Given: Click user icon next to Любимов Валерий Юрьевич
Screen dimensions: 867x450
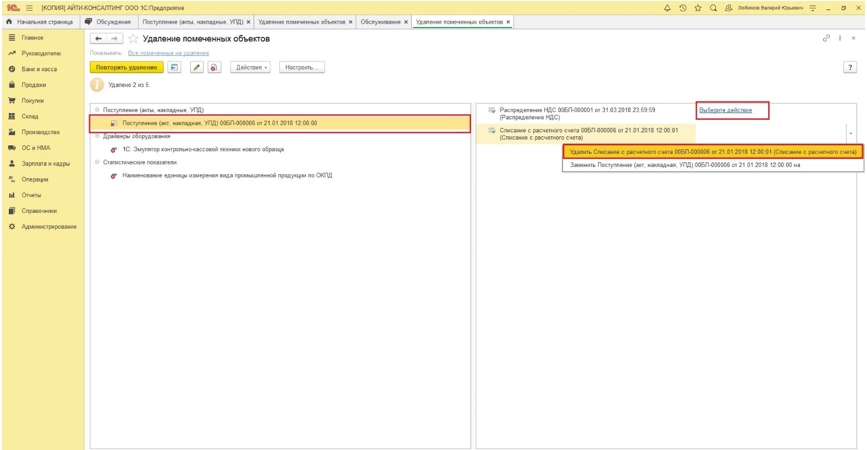Looking at the screenshot, I should coord(728,8).
